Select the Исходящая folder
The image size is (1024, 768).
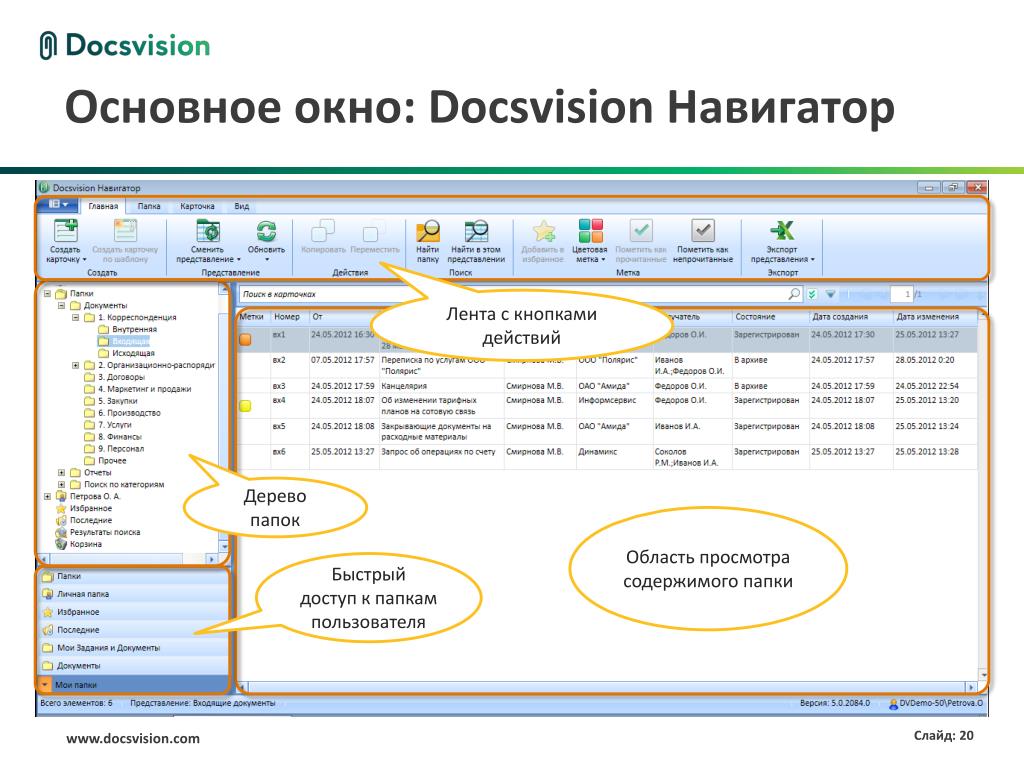coord(133,353)
